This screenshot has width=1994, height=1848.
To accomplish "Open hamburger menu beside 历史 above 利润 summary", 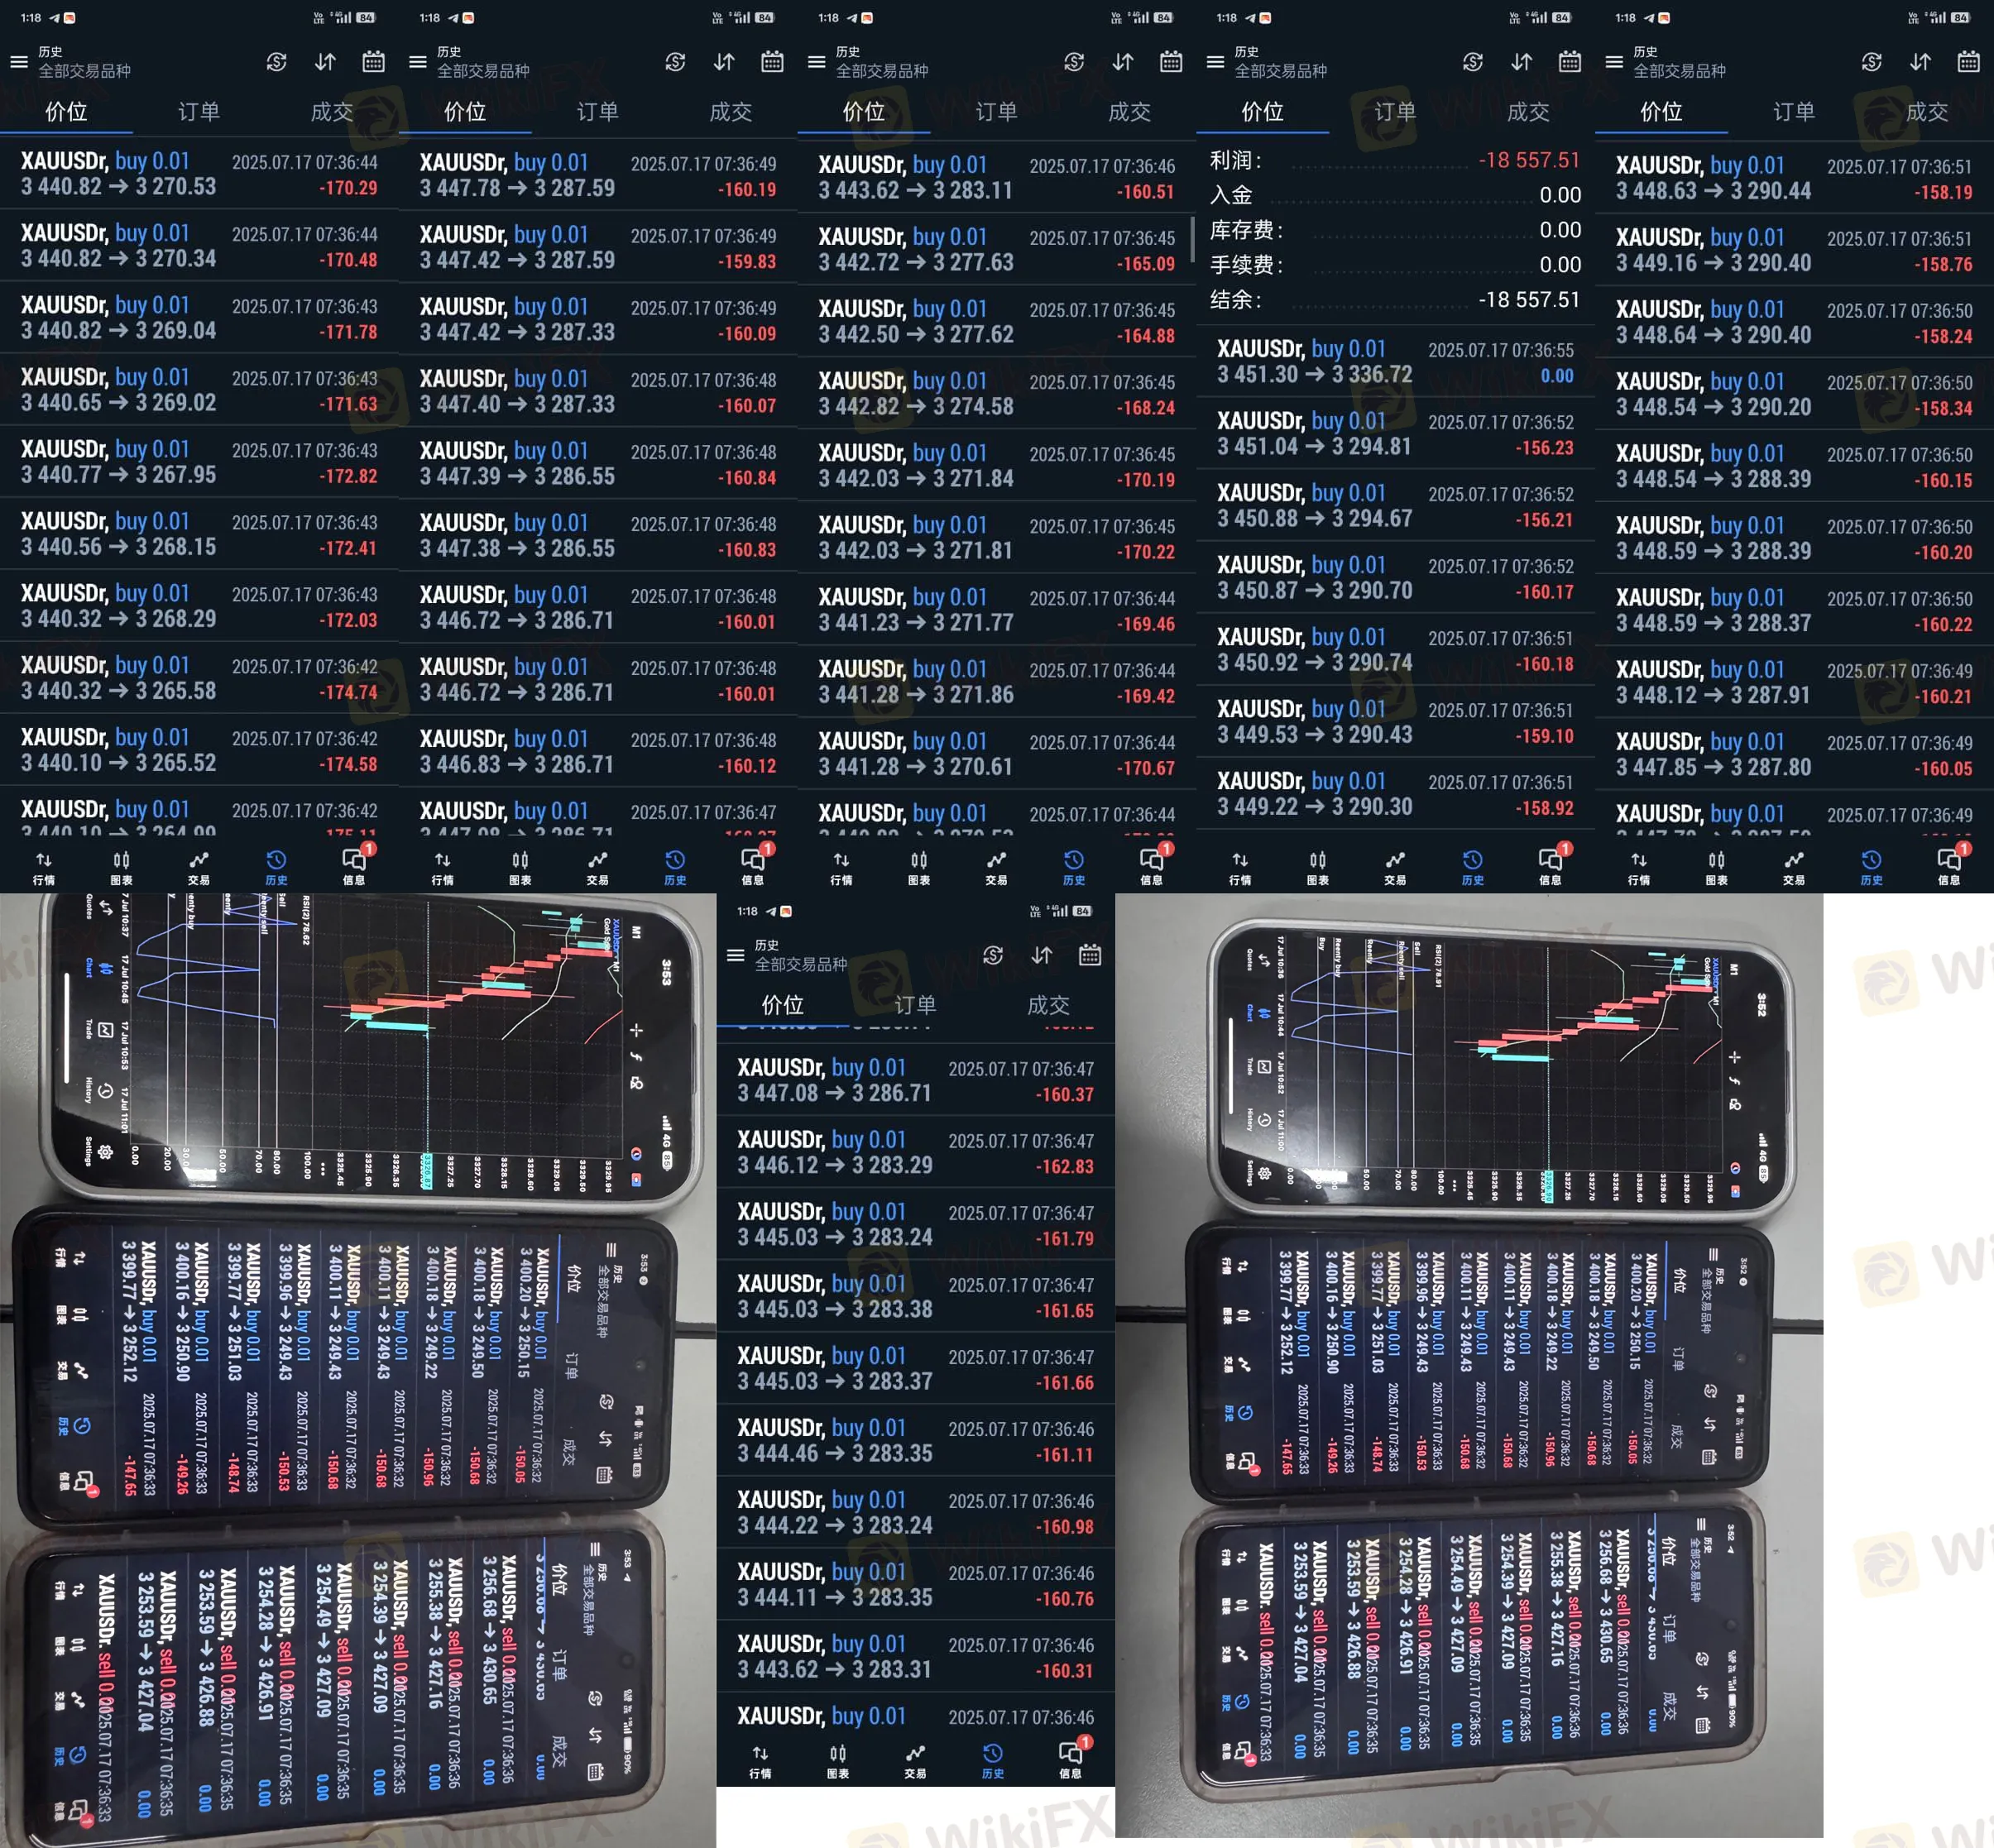I will tap(1215, 62).
